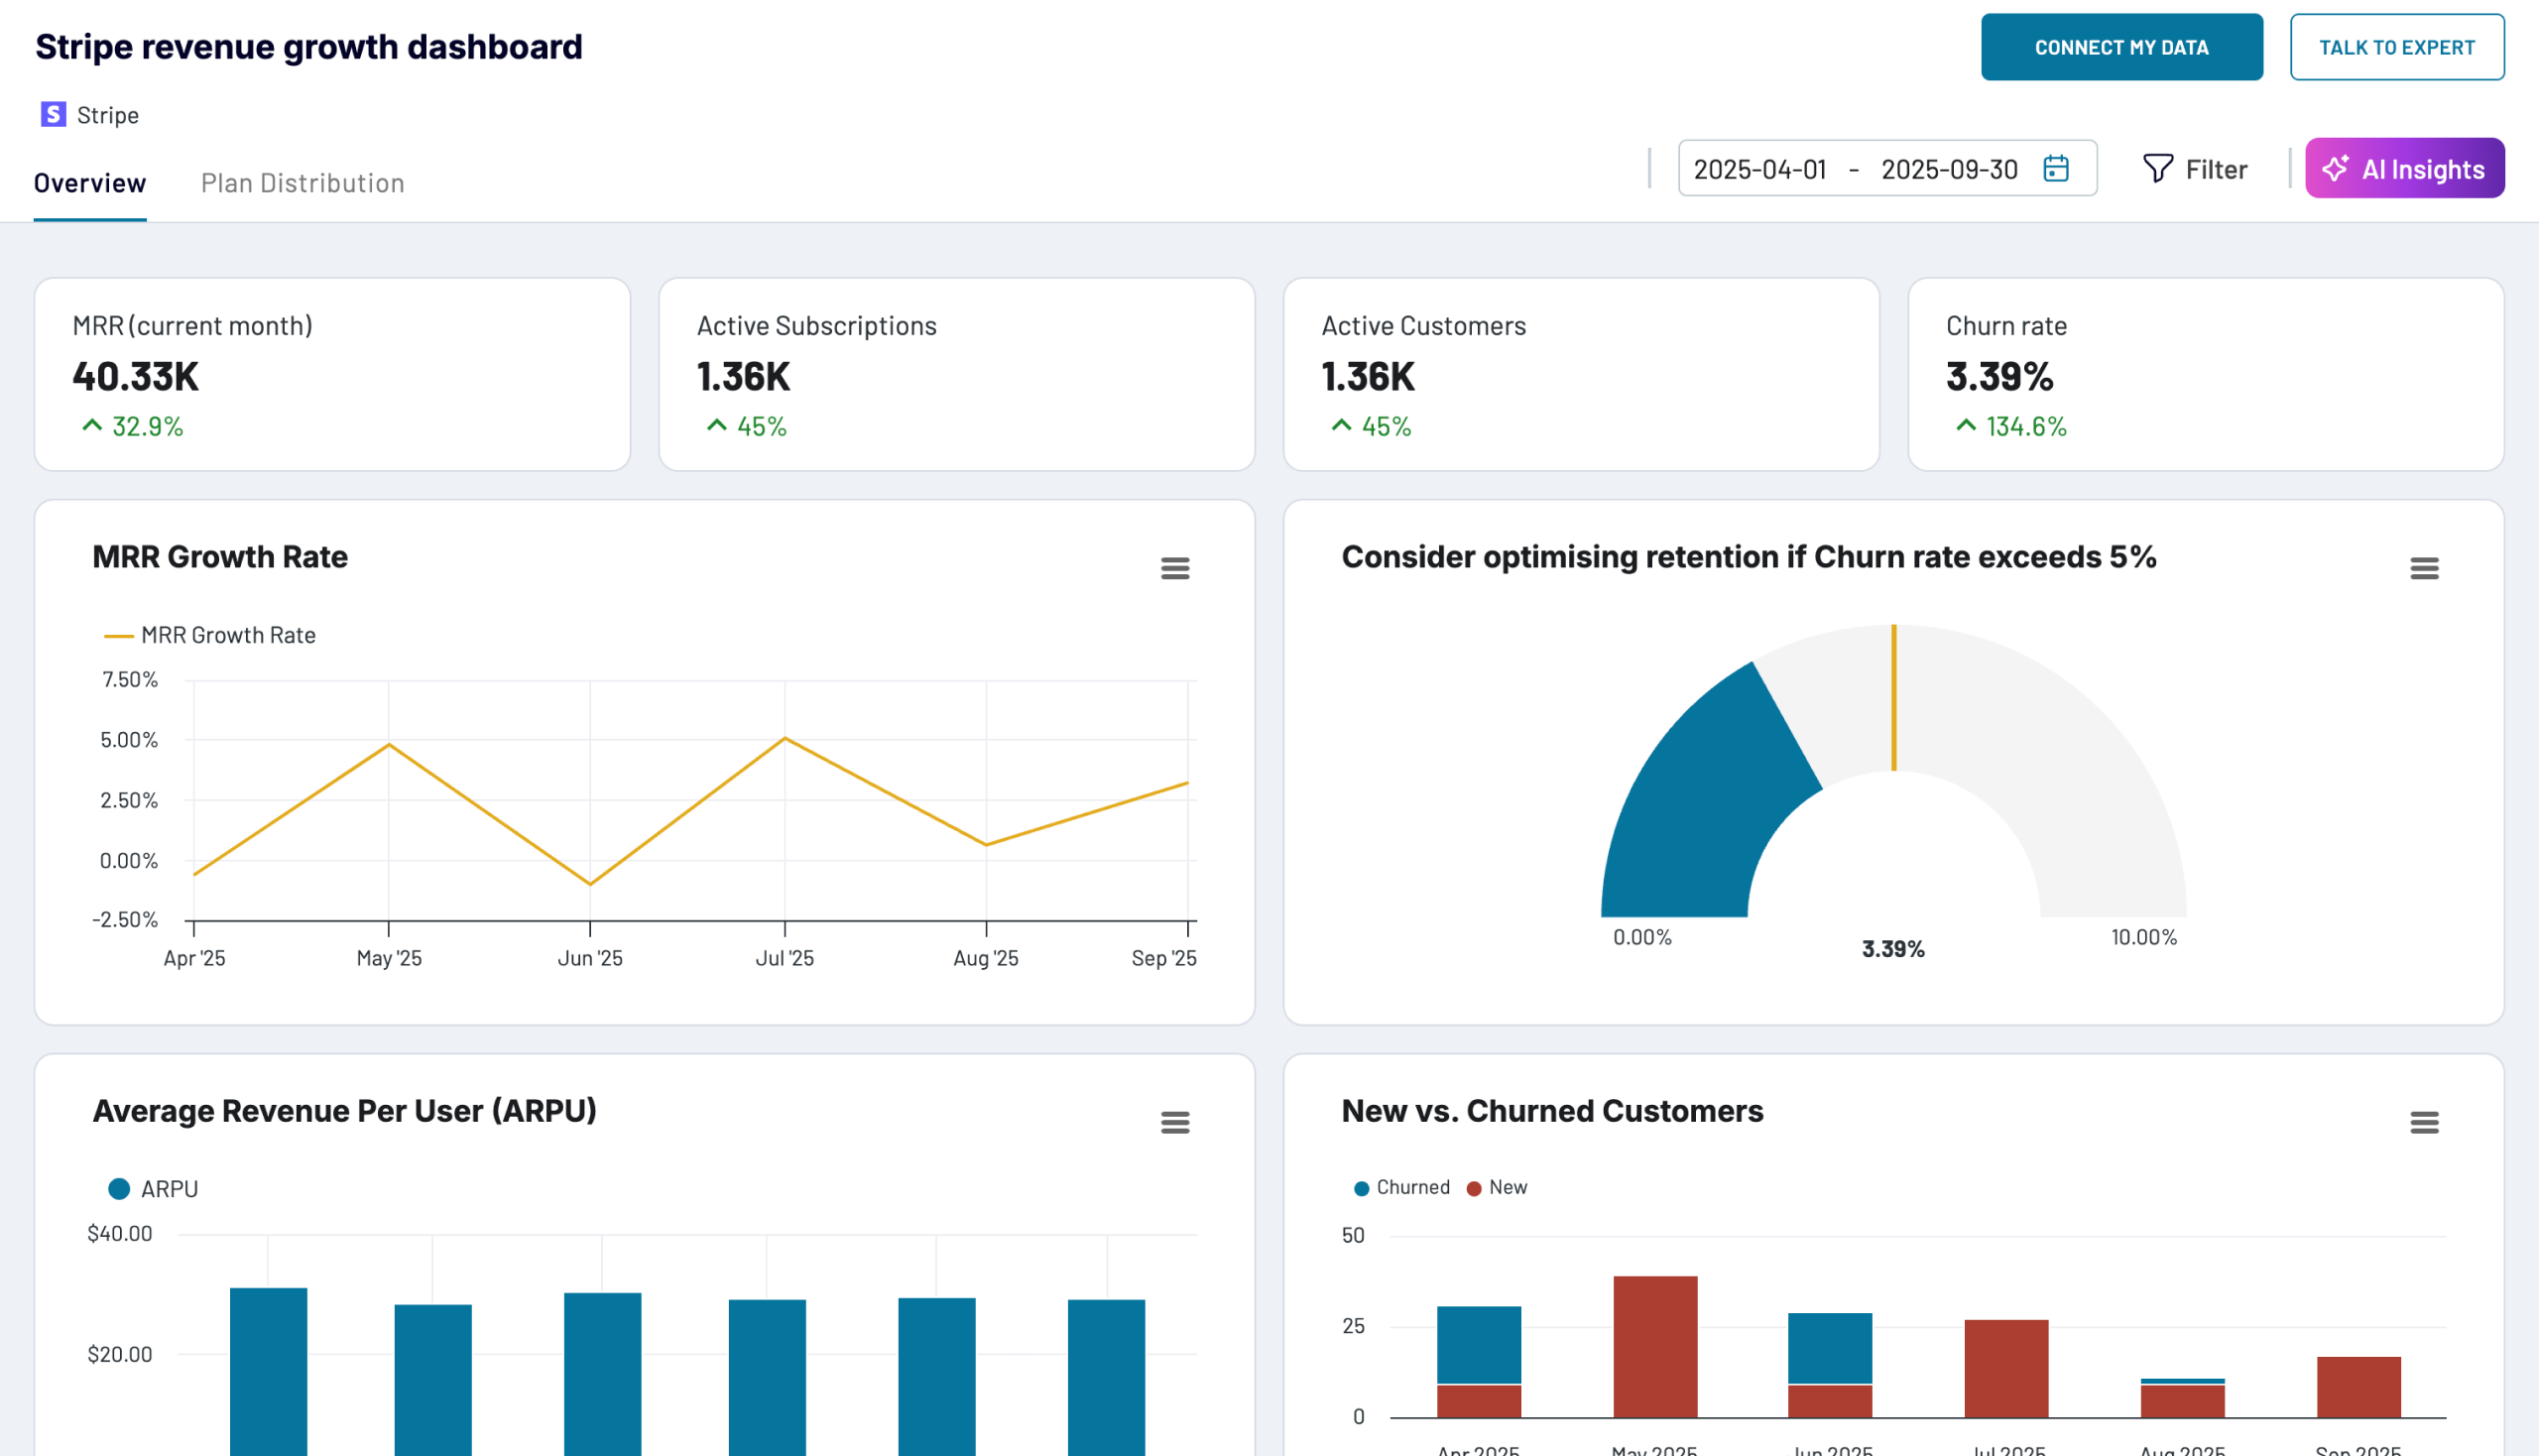Viewport: 2539px width, 1456px height.
Task: Click the Connect My Data button
Action: pyautogui.click(x=2121, y=47)
